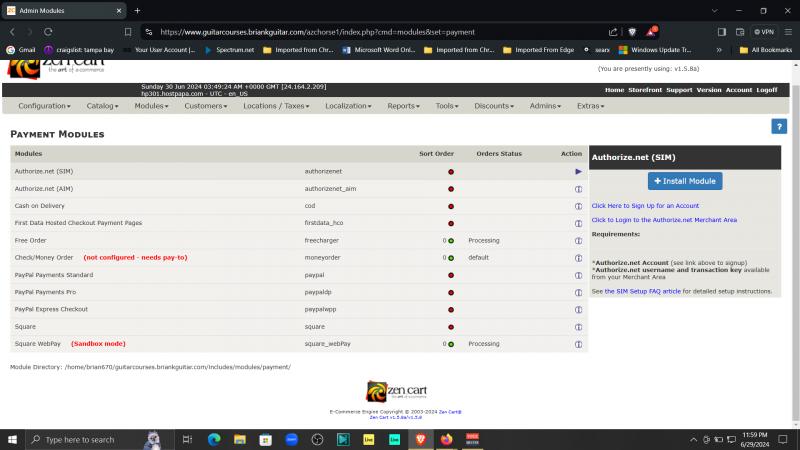Click red status dot for Square
The image size is (800, 450).
[451, 327]
